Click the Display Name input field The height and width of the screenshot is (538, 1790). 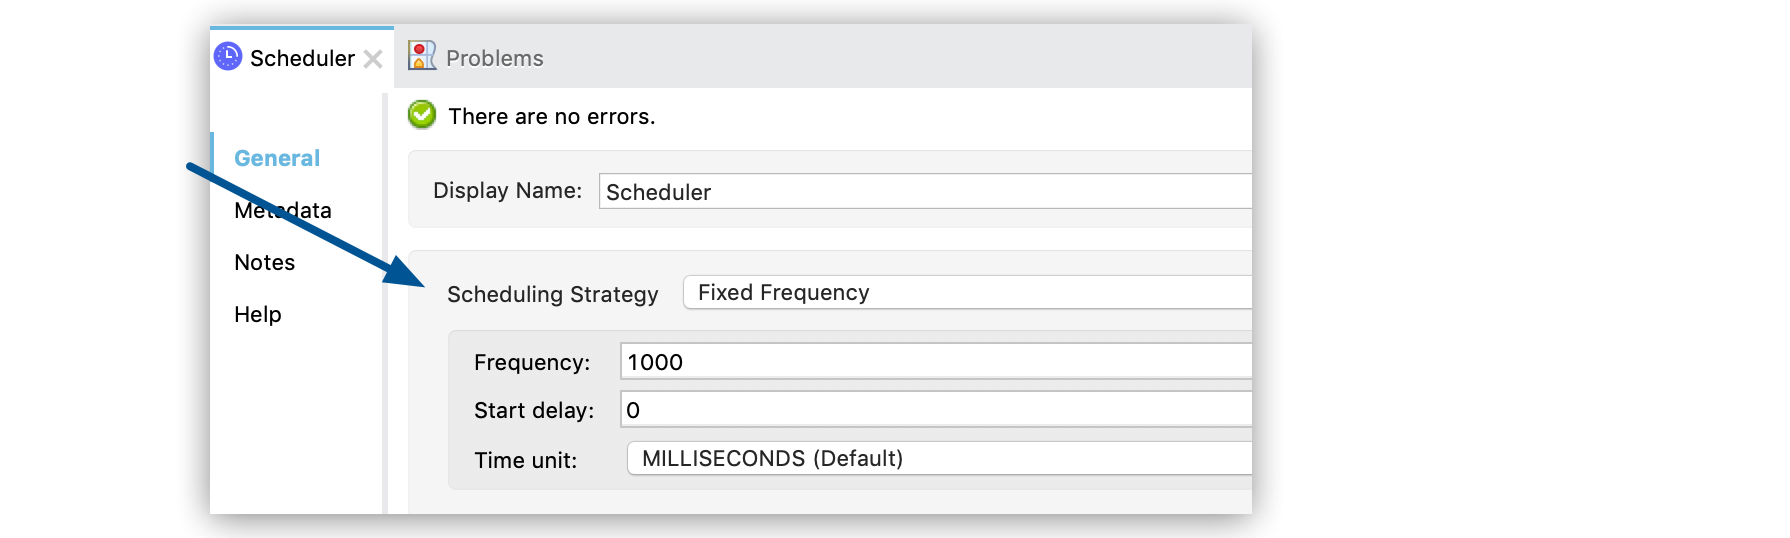click(923, 191)
